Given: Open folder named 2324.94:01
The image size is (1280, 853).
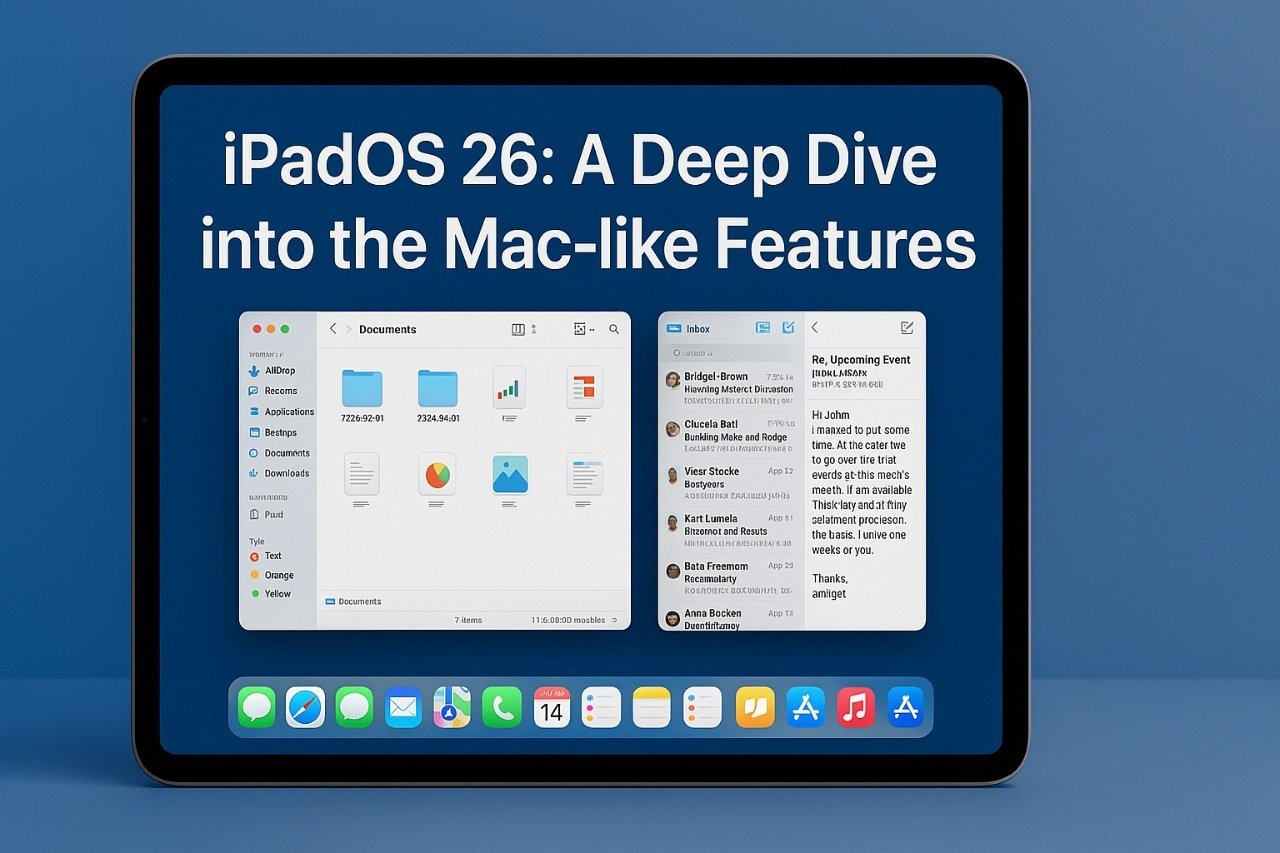Looking at the screenshot, I should [x=437, y=388].
